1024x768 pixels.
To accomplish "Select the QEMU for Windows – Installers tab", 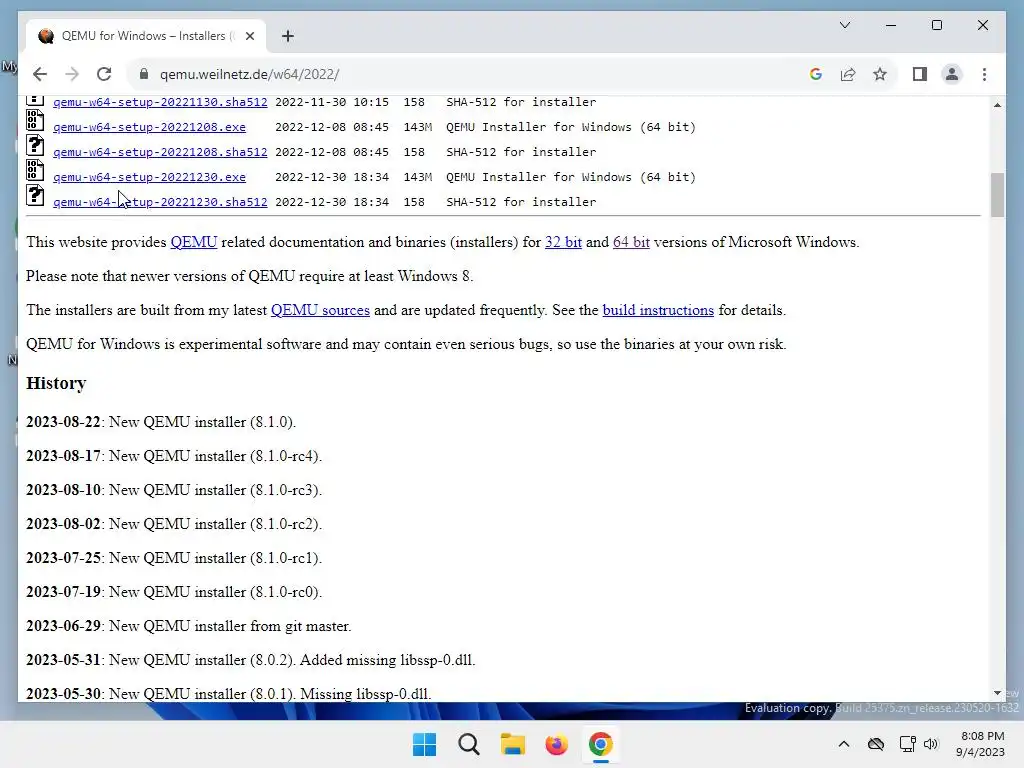I will coord(145,36).
